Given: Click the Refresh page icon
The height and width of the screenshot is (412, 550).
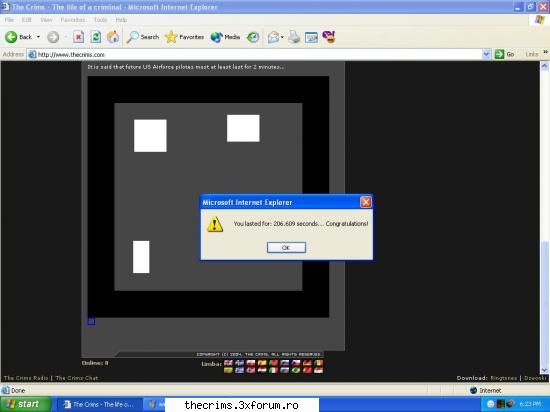Looking at the screenshot, I should [95, 37].
